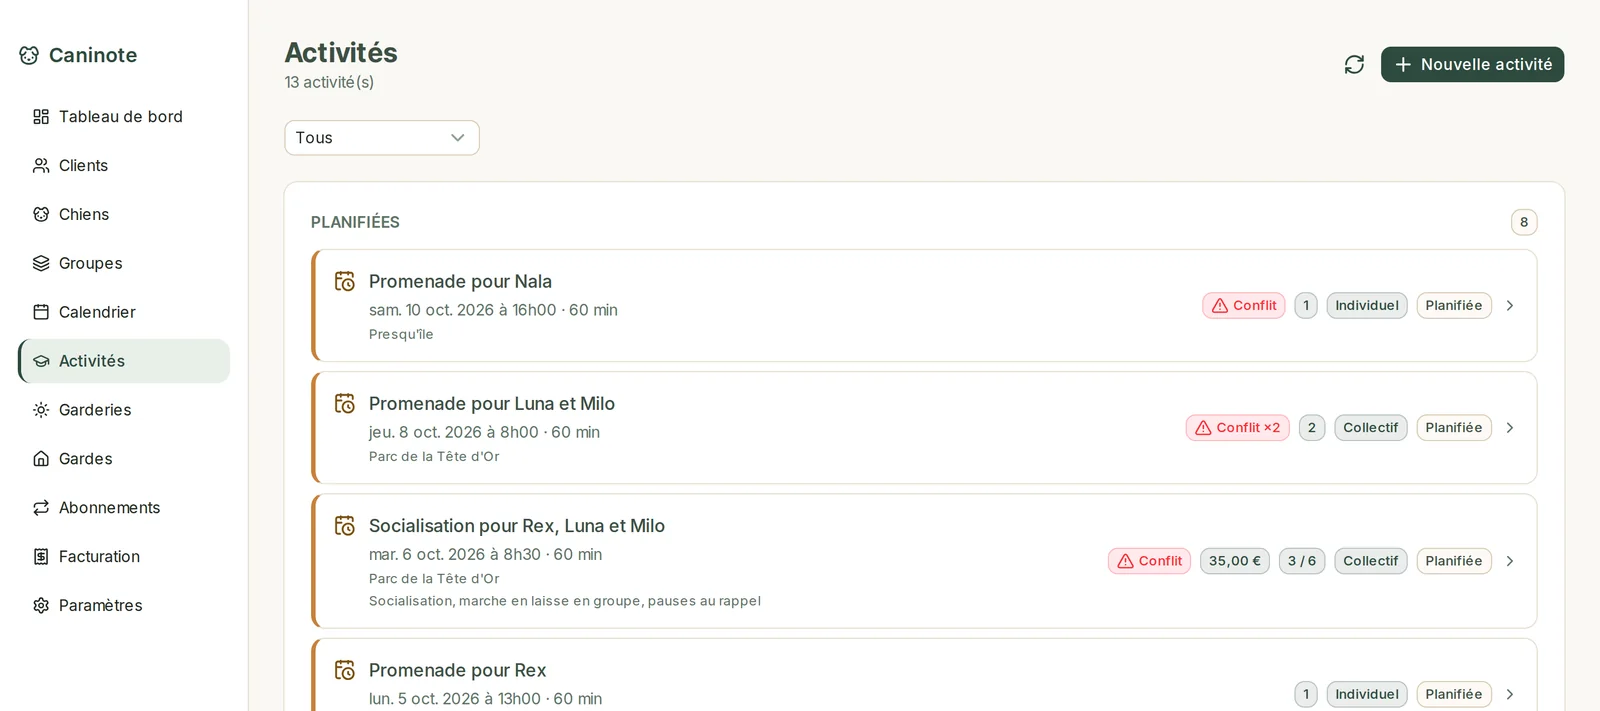Click the 13 activité(s) count text

(x=329, y=82)
